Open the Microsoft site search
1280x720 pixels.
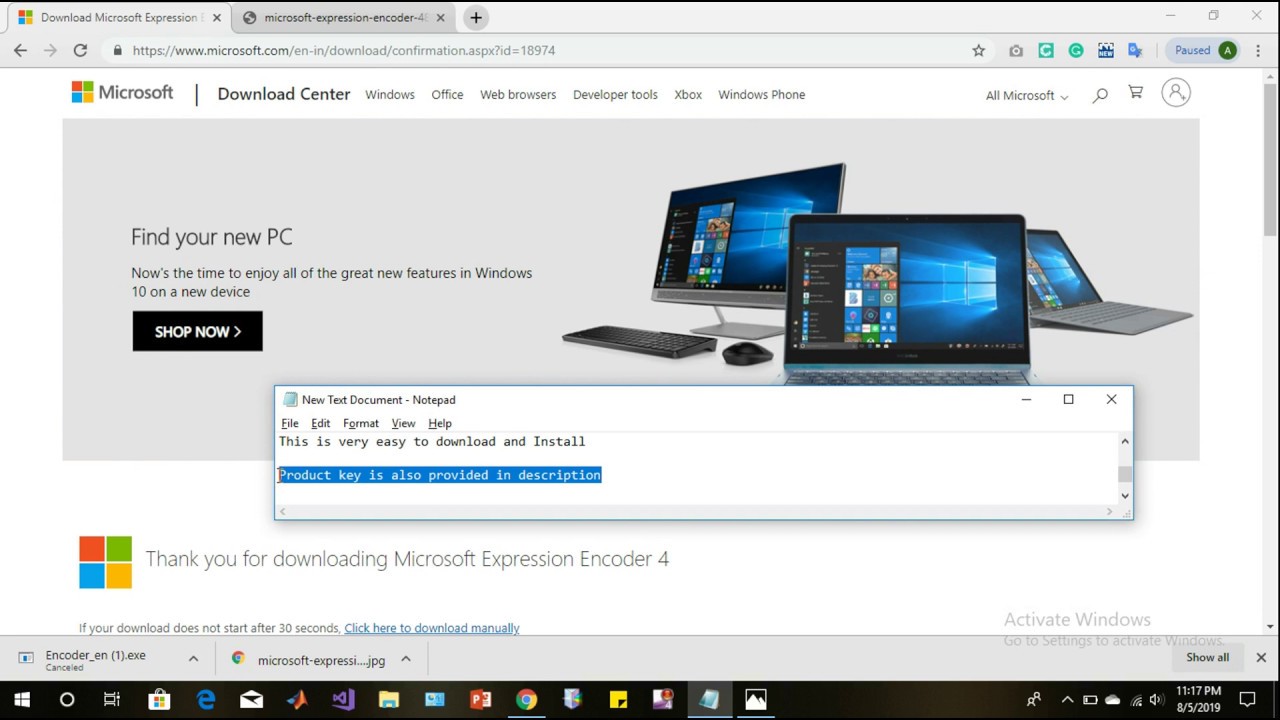(x=1100, y=95)
